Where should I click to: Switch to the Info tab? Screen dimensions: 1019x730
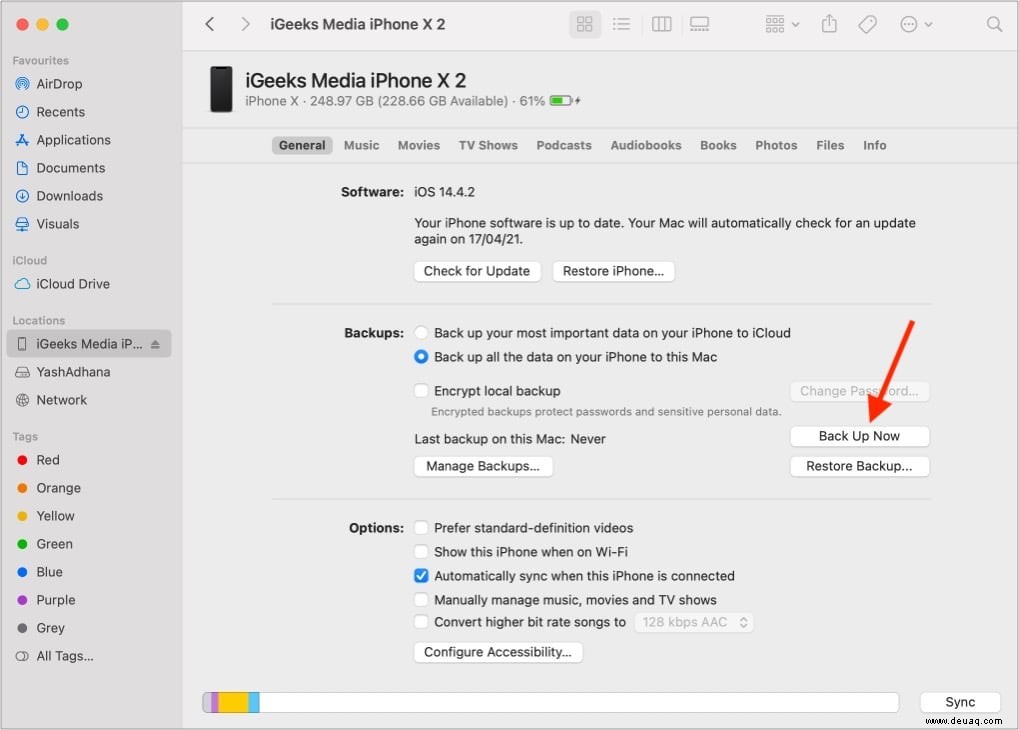click(x=874, y=145)
